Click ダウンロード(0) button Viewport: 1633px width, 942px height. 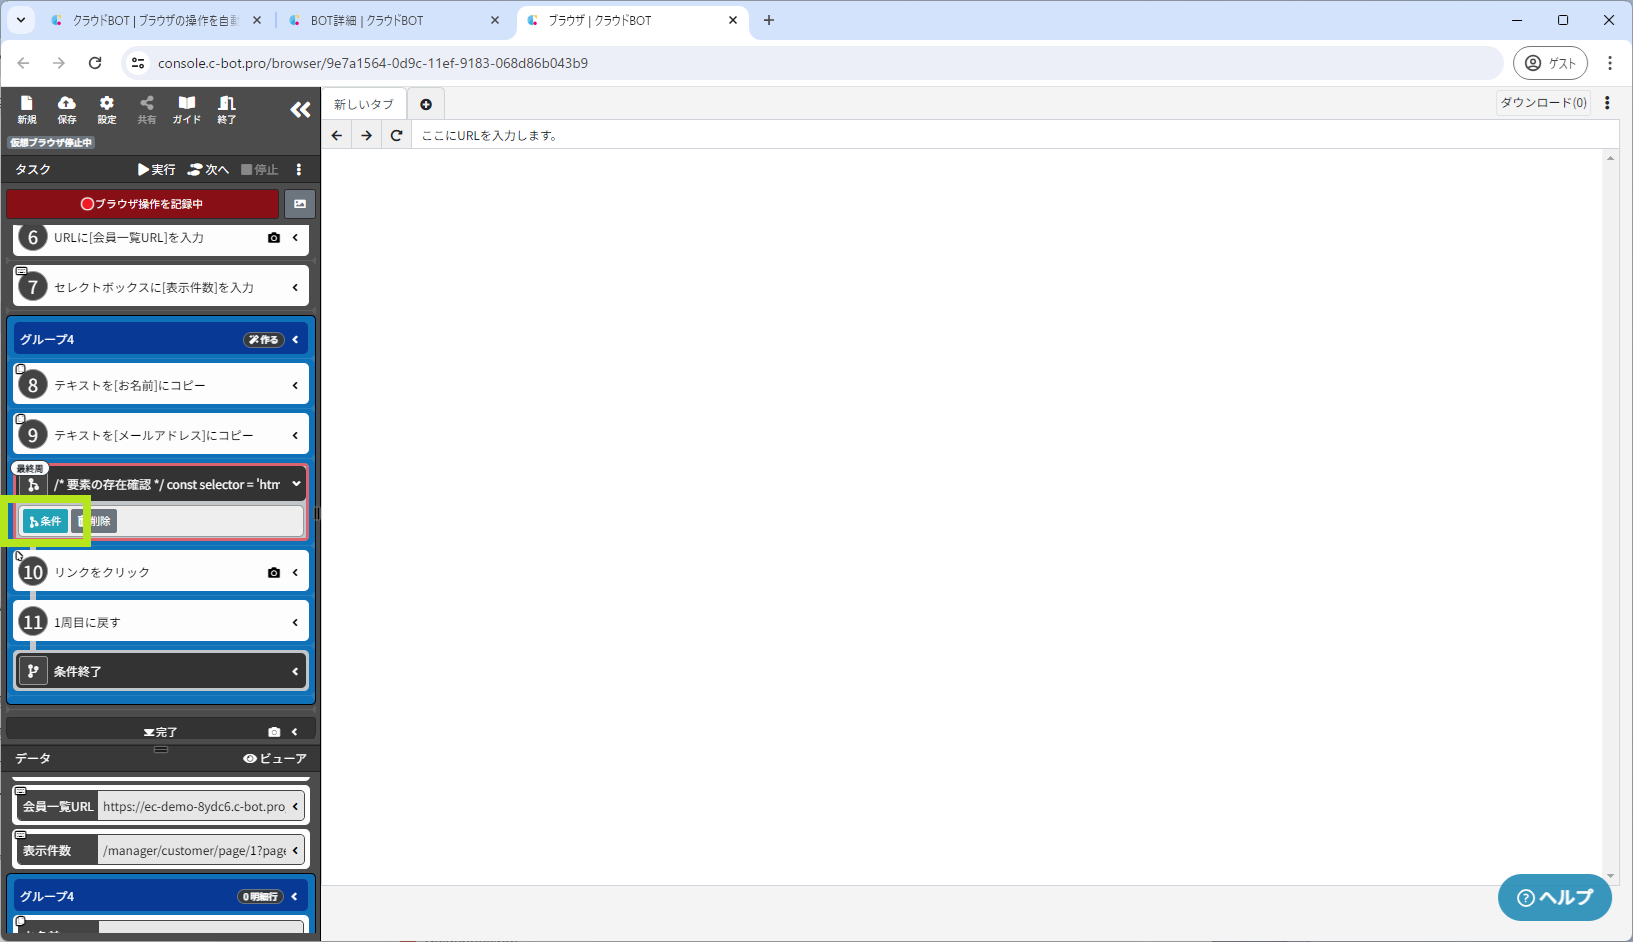1543,103
